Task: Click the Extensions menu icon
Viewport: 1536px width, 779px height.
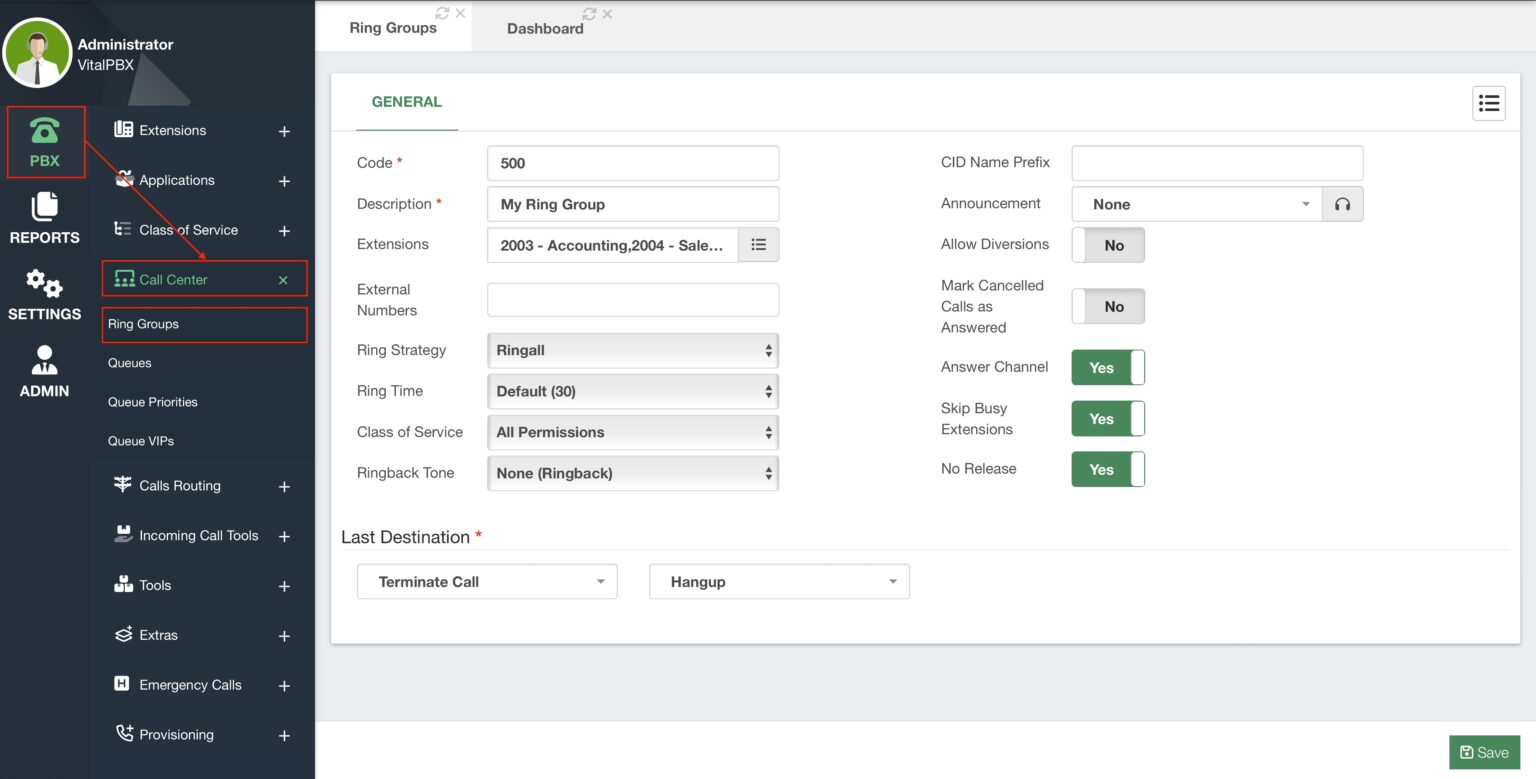Action: click(124, 130)
